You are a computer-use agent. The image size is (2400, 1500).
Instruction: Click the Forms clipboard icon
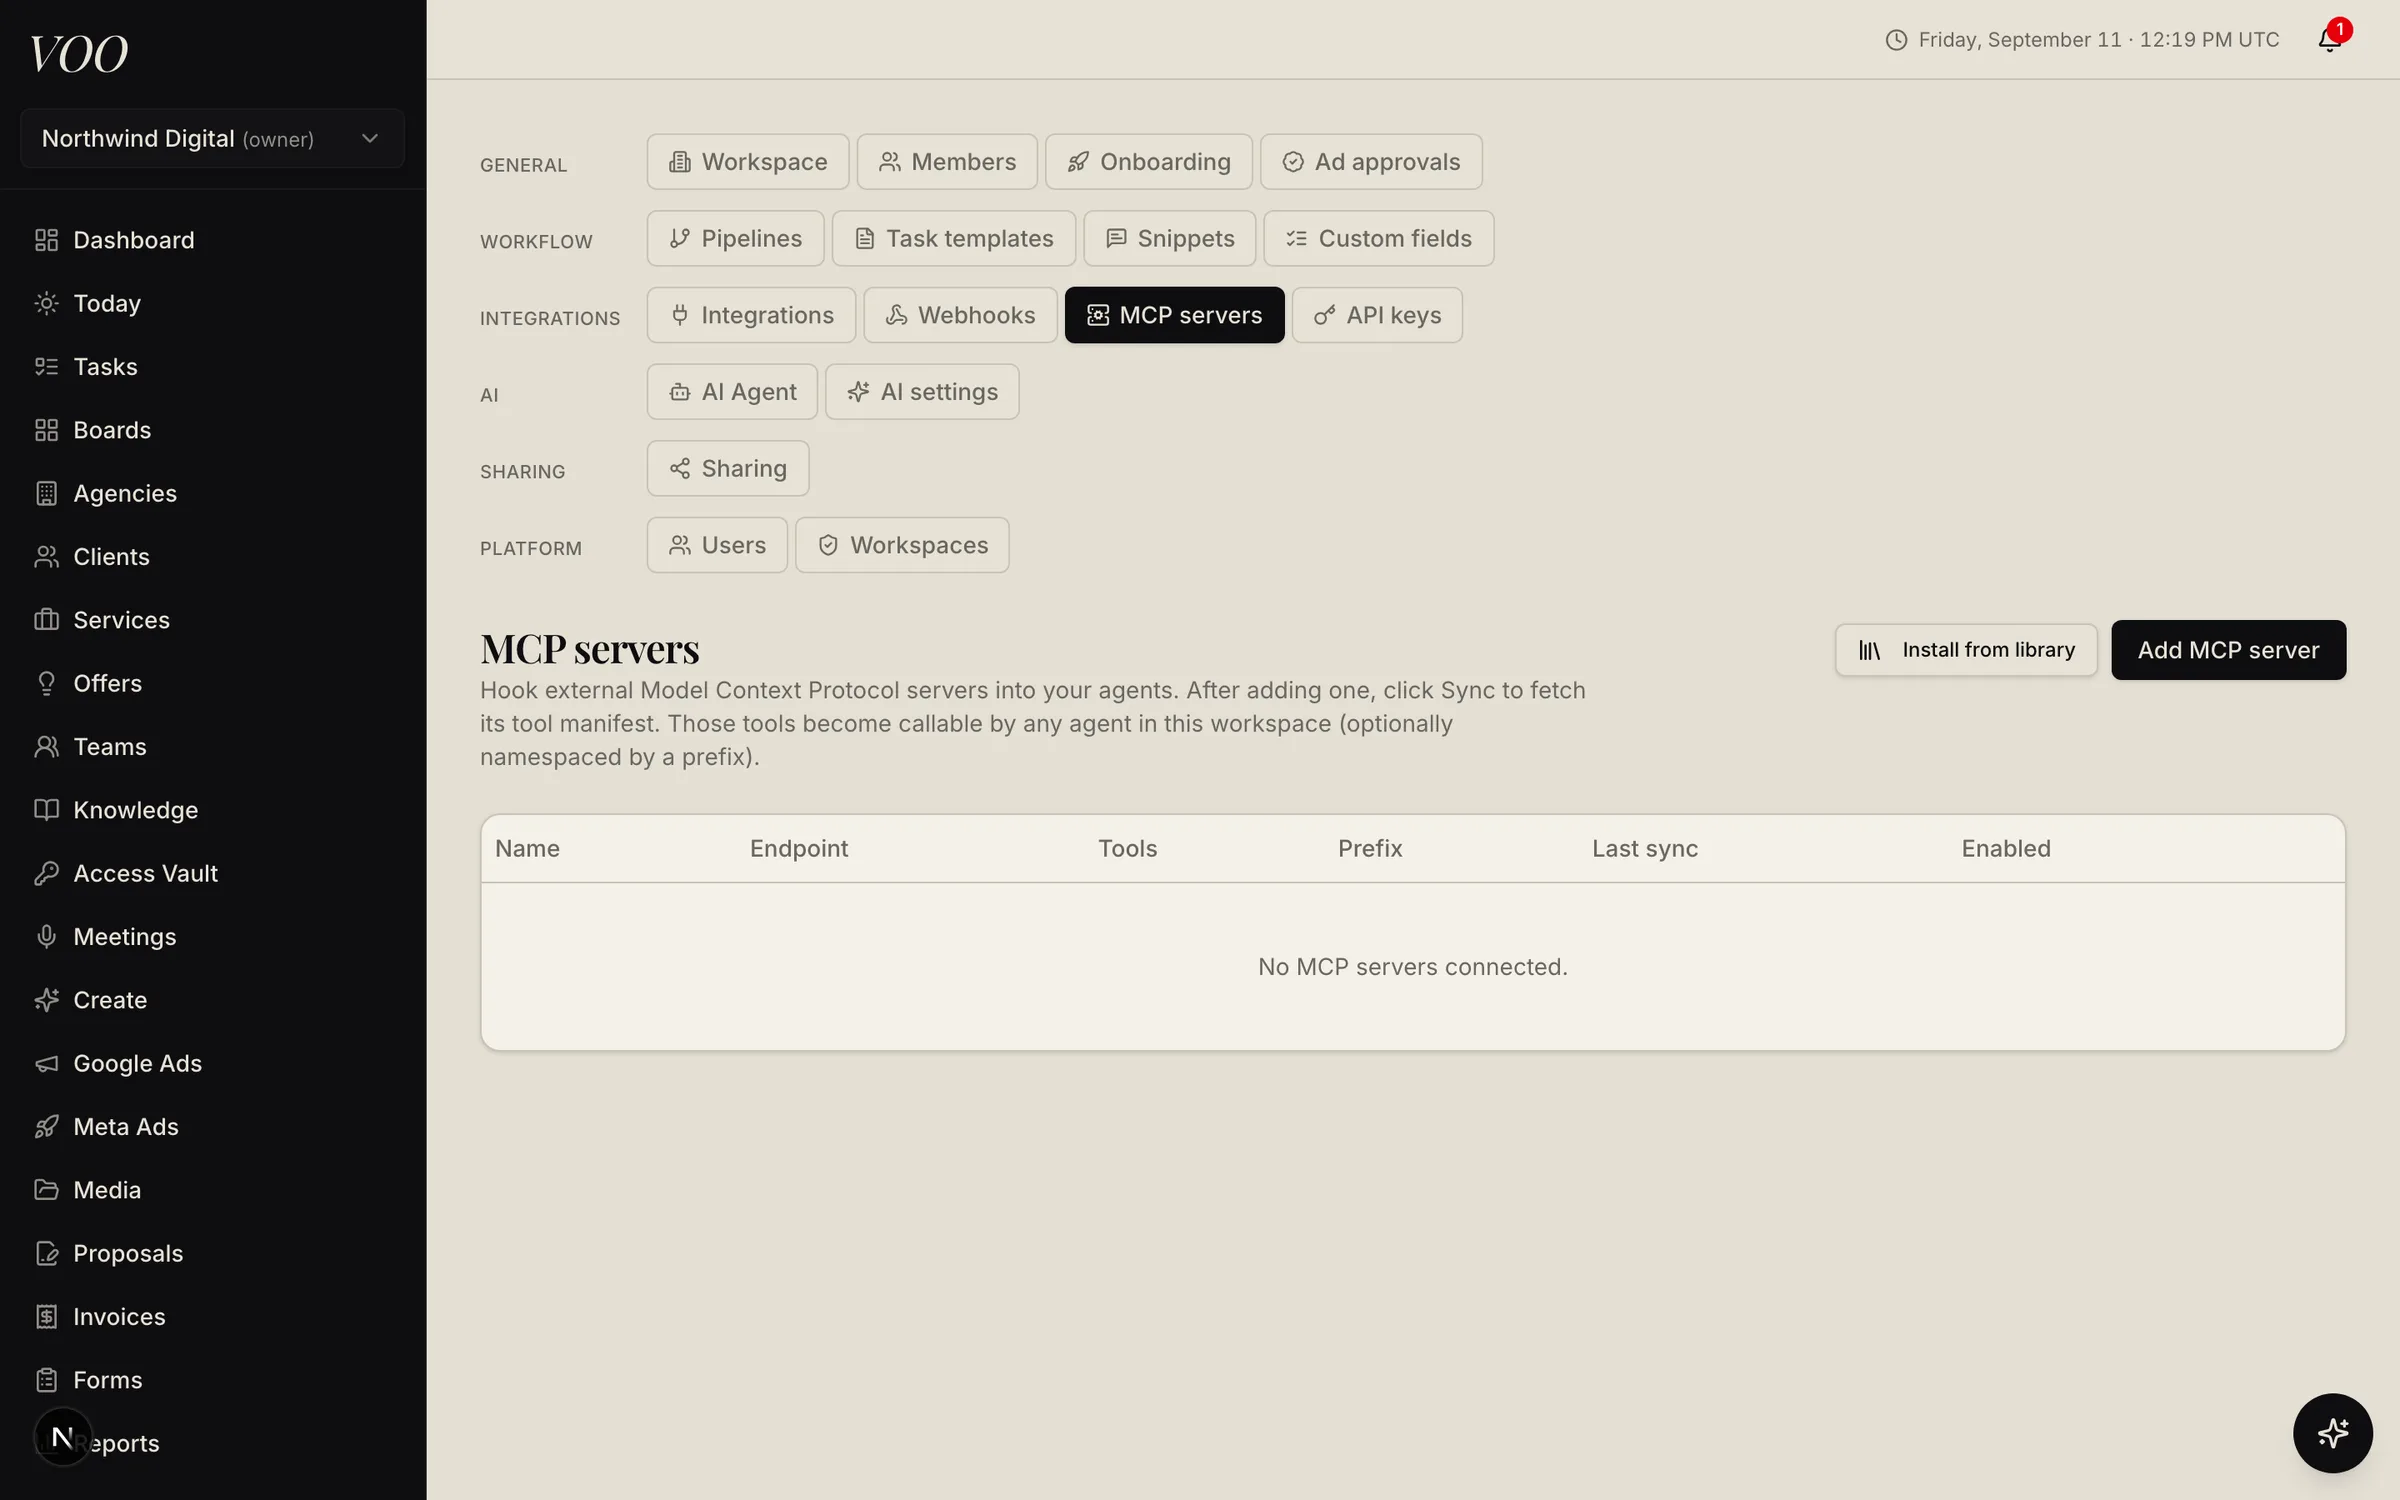(46, 1380)
